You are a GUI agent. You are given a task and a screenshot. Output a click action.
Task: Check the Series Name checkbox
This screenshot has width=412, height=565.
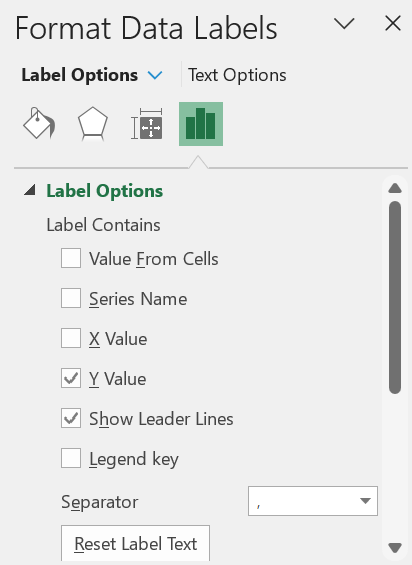pyautogui.click(x=71, y=298)
